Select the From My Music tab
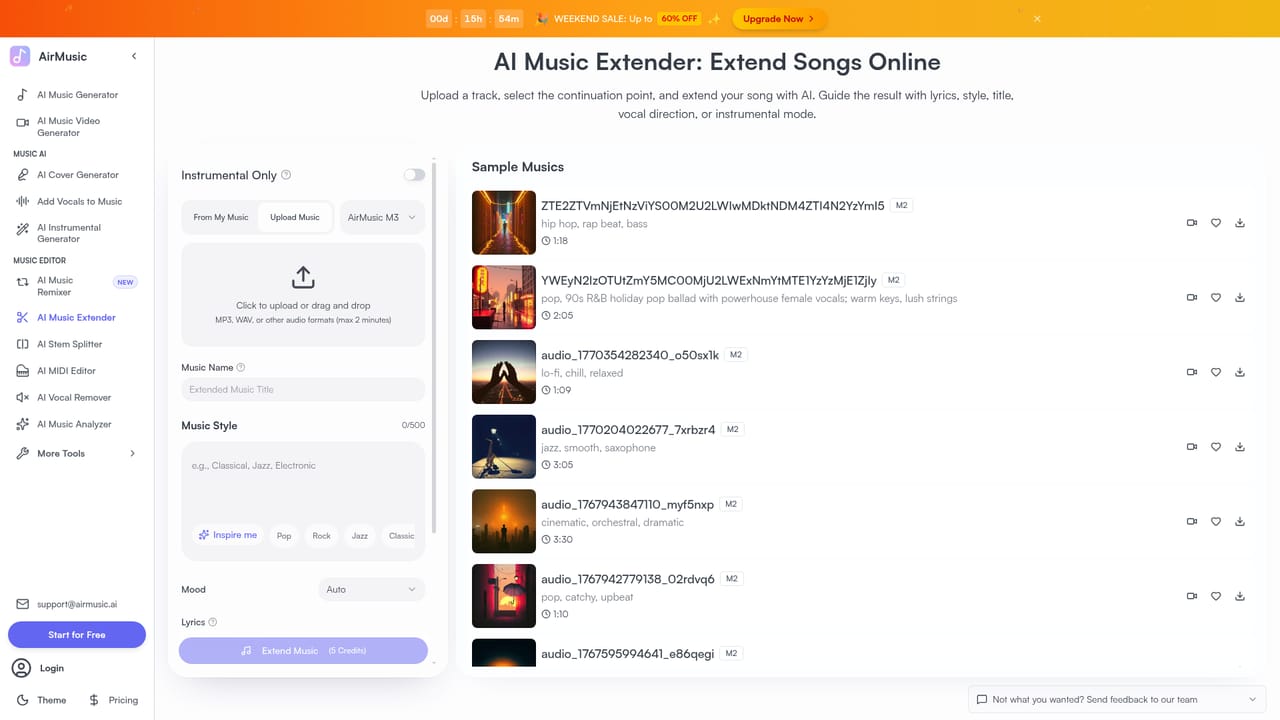 [221, 217]
